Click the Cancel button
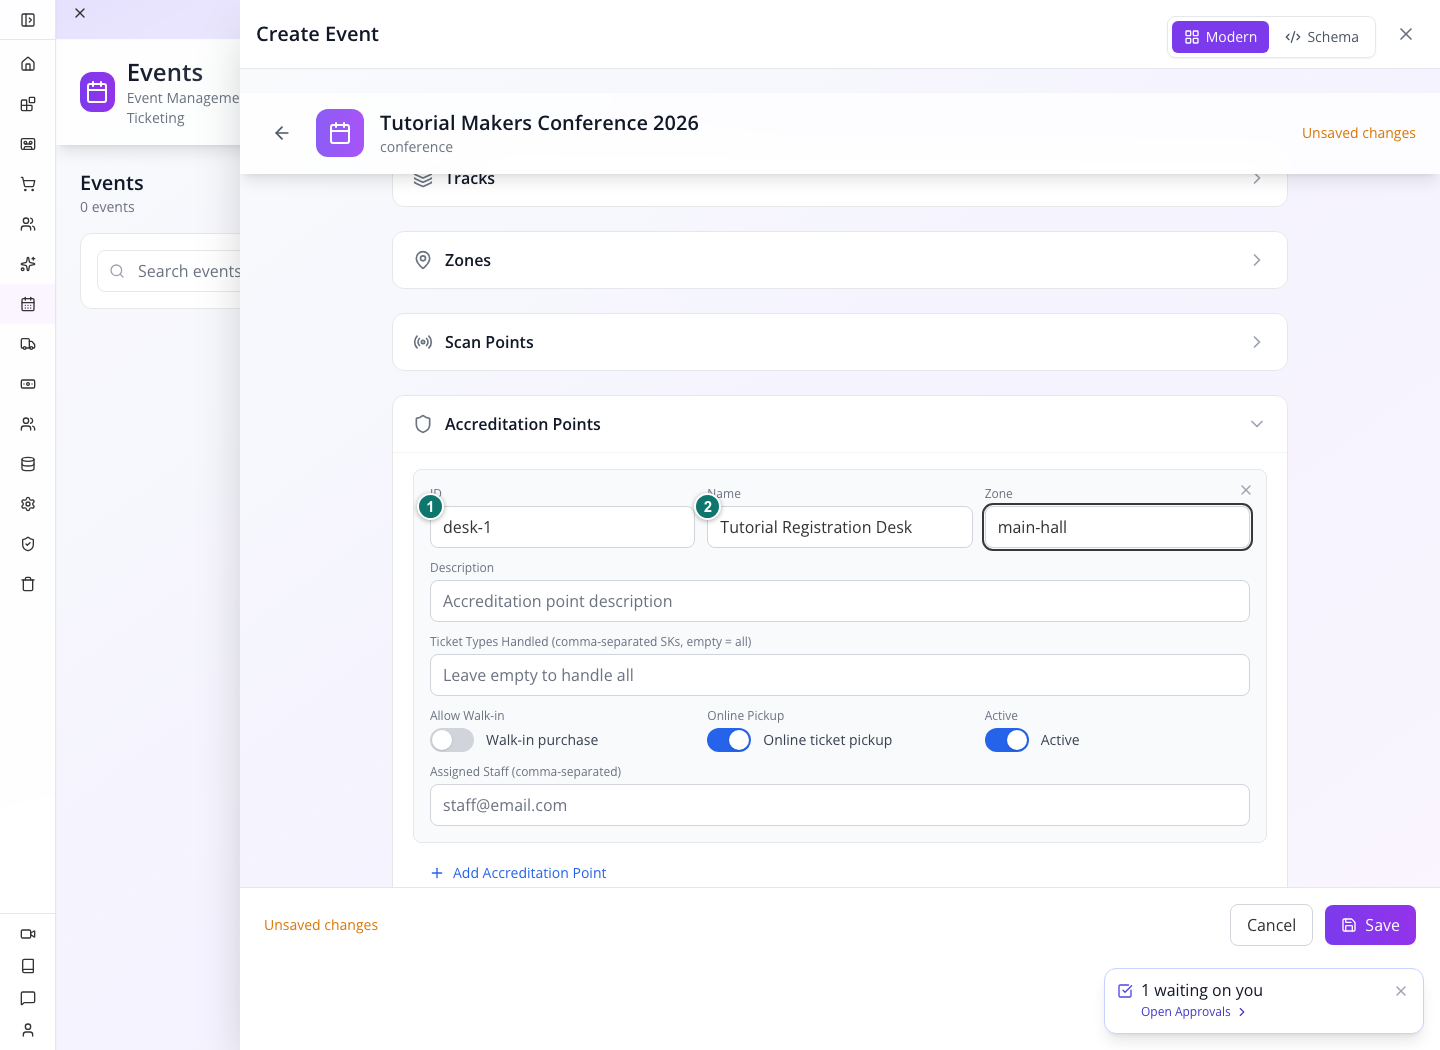This screenshot has width=1440, height=1050. [1271, 925]
